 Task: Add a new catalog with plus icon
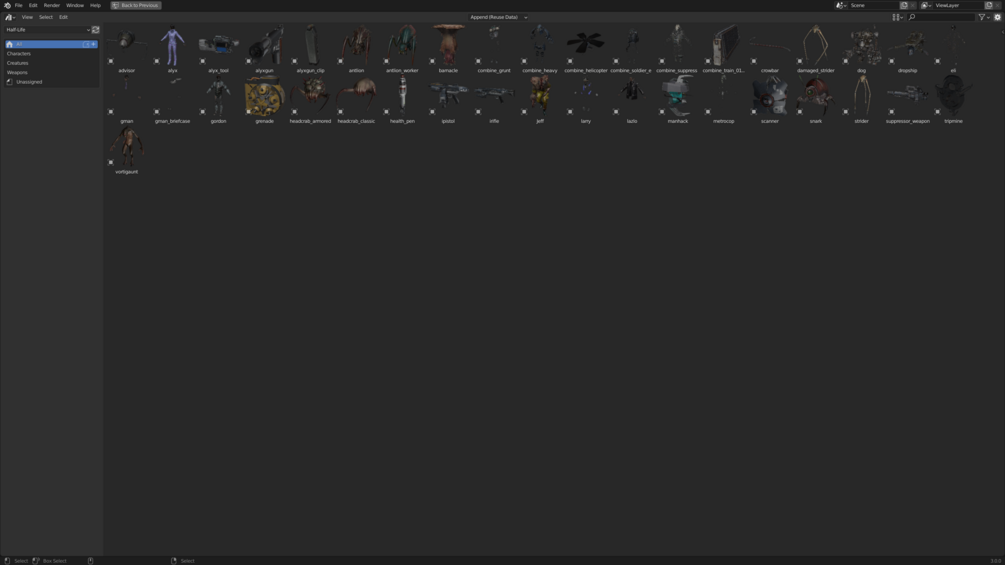point(94,44)
